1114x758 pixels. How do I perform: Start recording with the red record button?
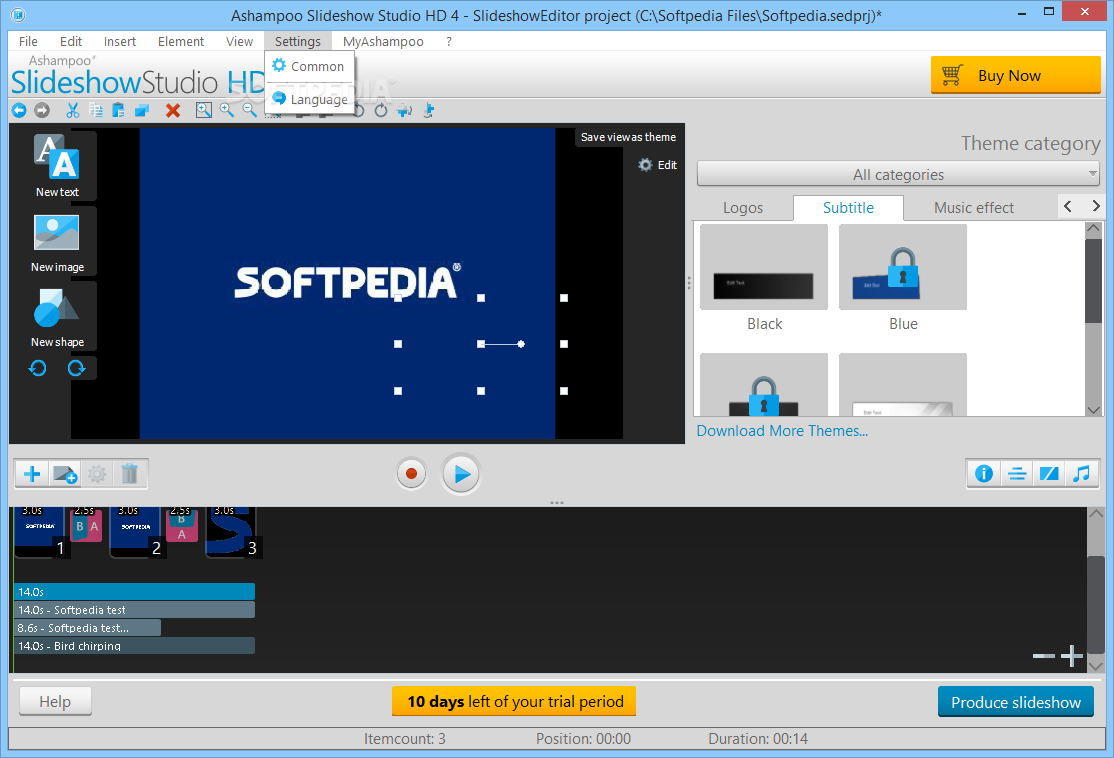411,474
